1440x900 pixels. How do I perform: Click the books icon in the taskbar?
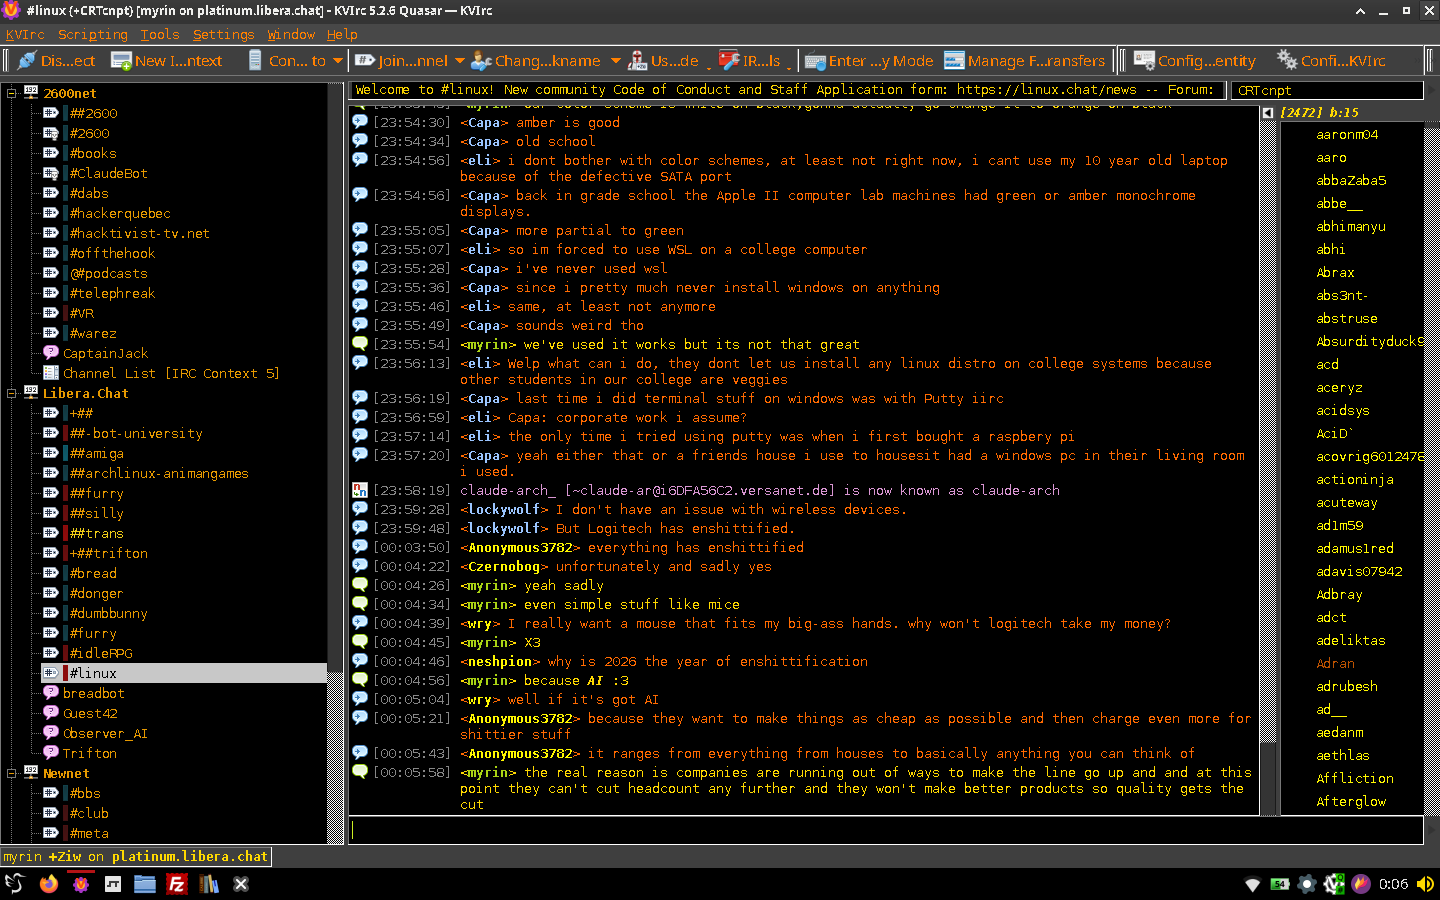pos(209,884)
